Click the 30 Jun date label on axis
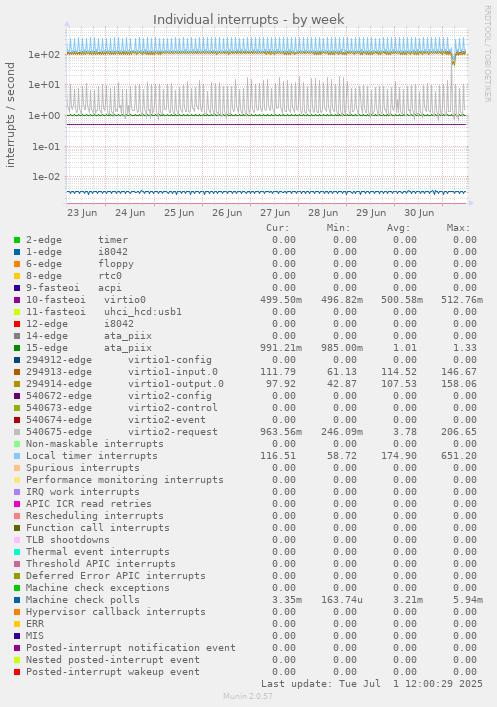Viewport: 497px width, 707px height. click(419, 213)
